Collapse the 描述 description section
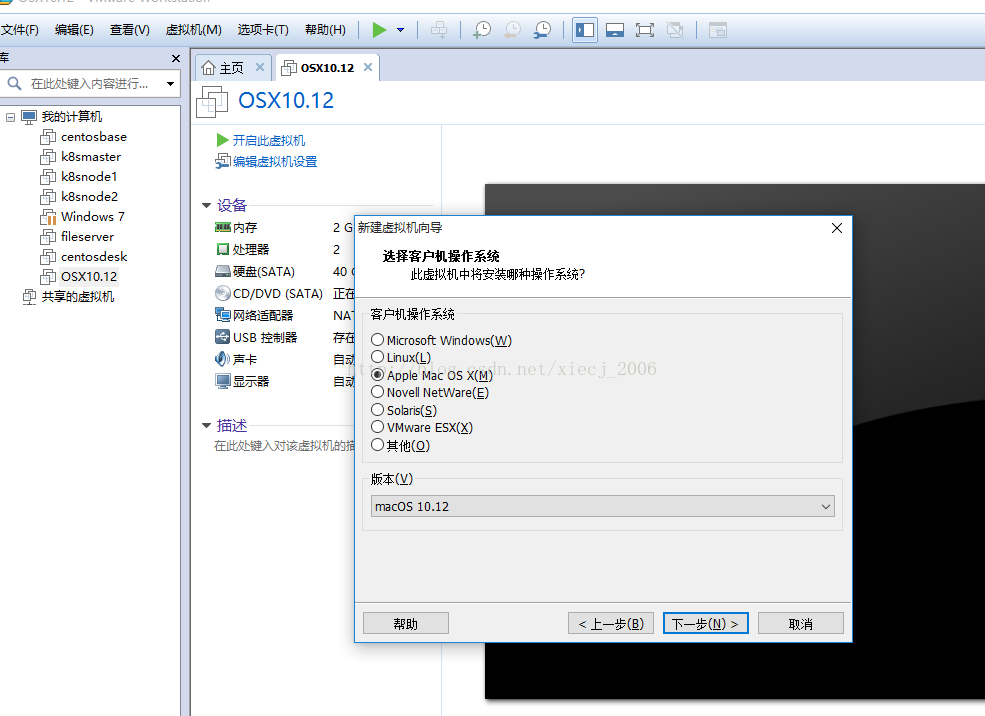Screen dimensions: 985x716 tap(207, 426)
